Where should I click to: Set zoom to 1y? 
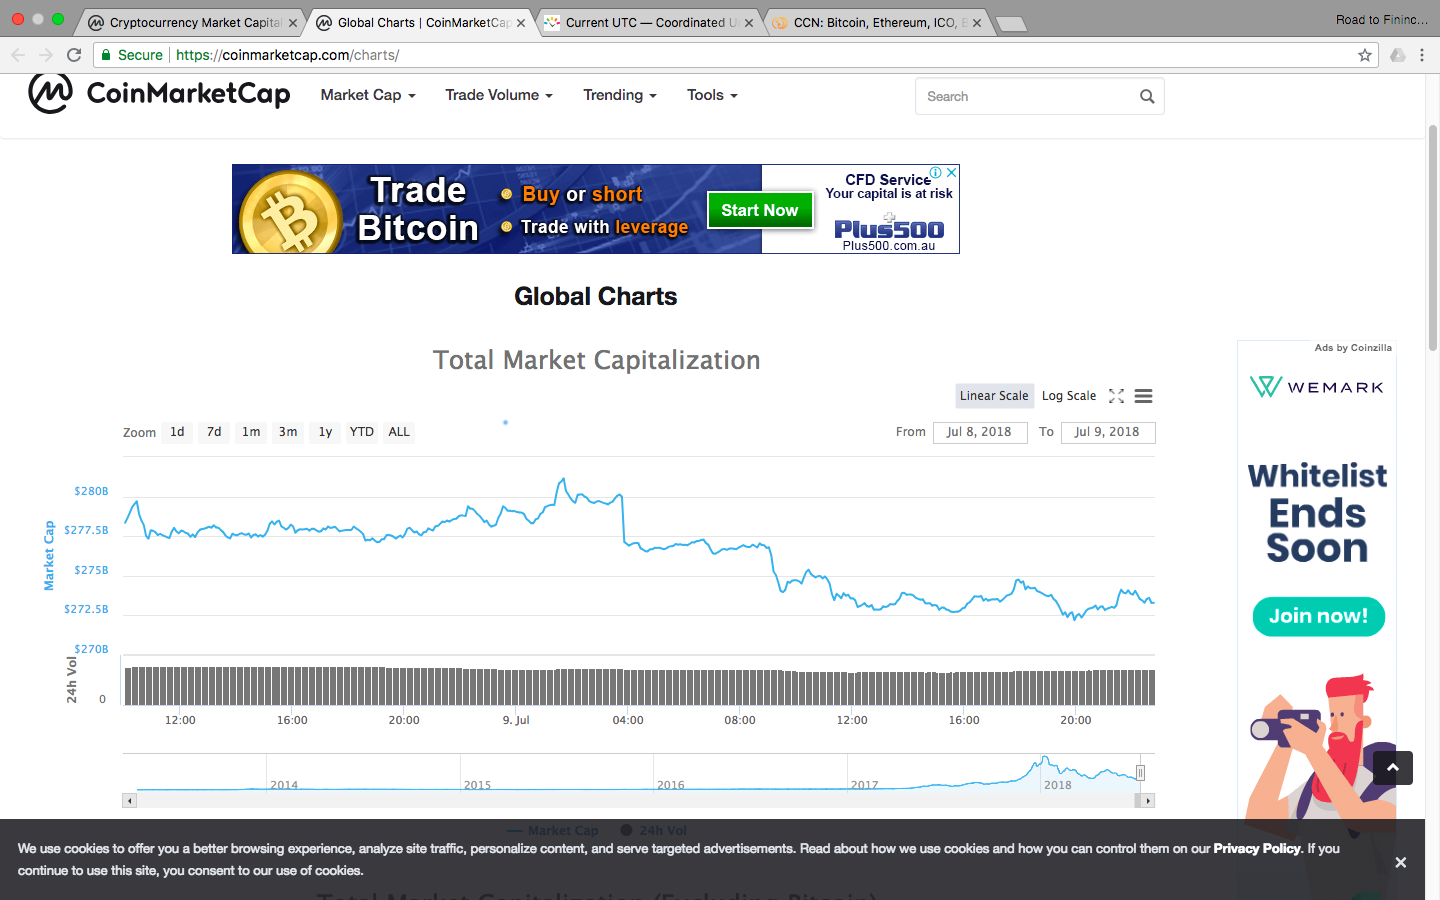[x=325, y=432]
